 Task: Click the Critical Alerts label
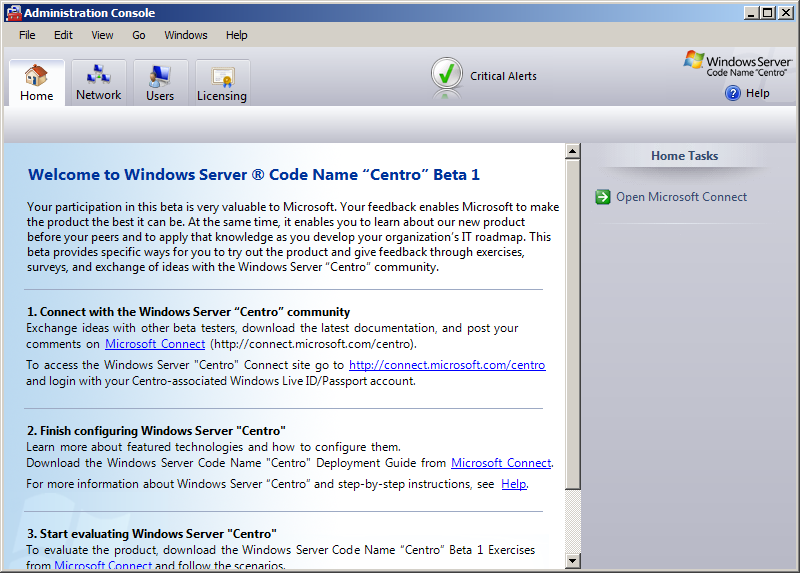[x=503, y=76]
